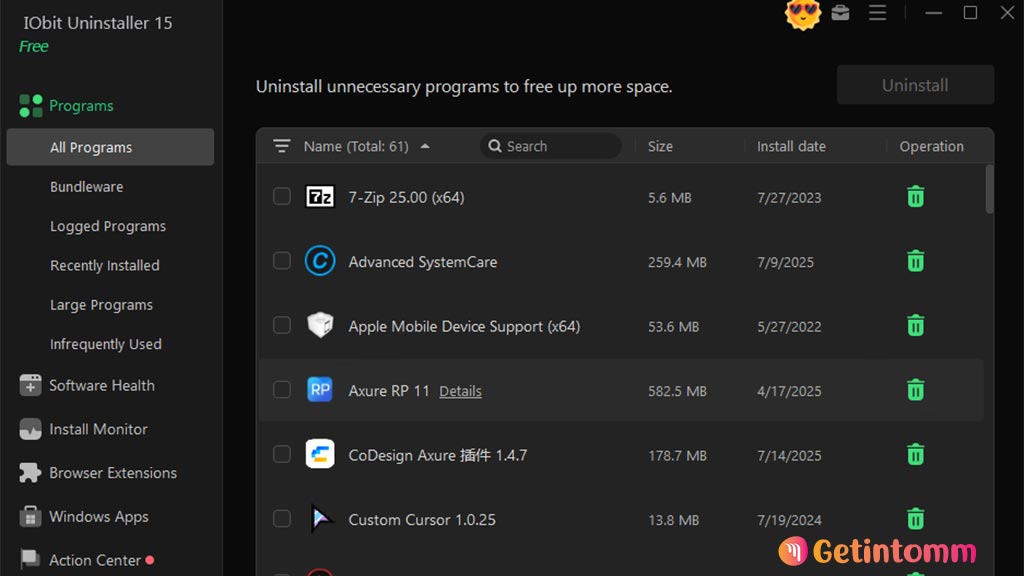Click the Install Monitor icon
The image size is (1024, 576).
pos(30,429)
